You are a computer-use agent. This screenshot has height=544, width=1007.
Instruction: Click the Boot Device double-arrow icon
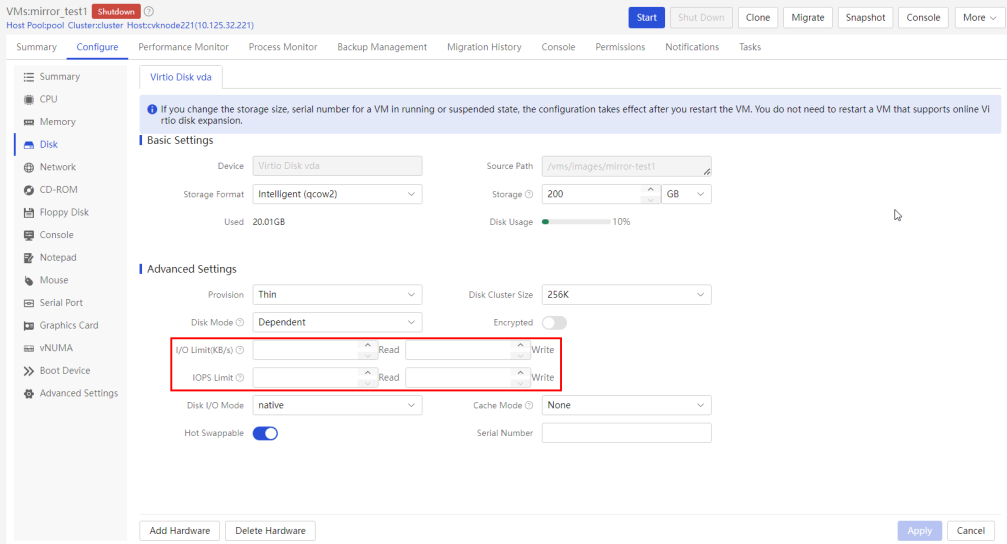coord(29,371)
